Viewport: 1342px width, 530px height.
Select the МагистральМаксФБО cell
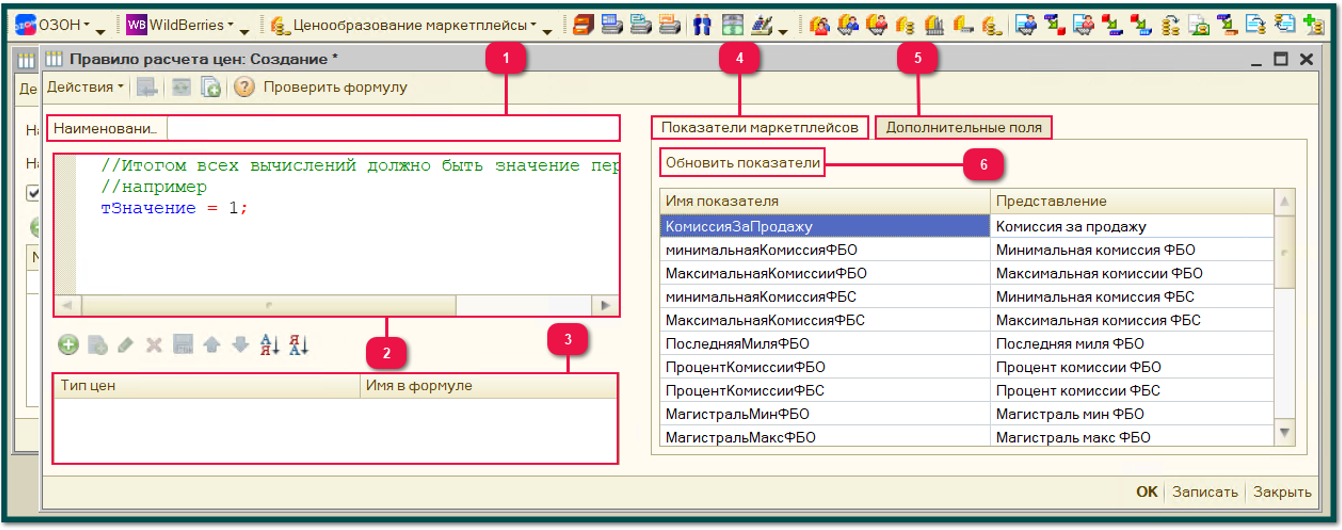click(825, 437)
